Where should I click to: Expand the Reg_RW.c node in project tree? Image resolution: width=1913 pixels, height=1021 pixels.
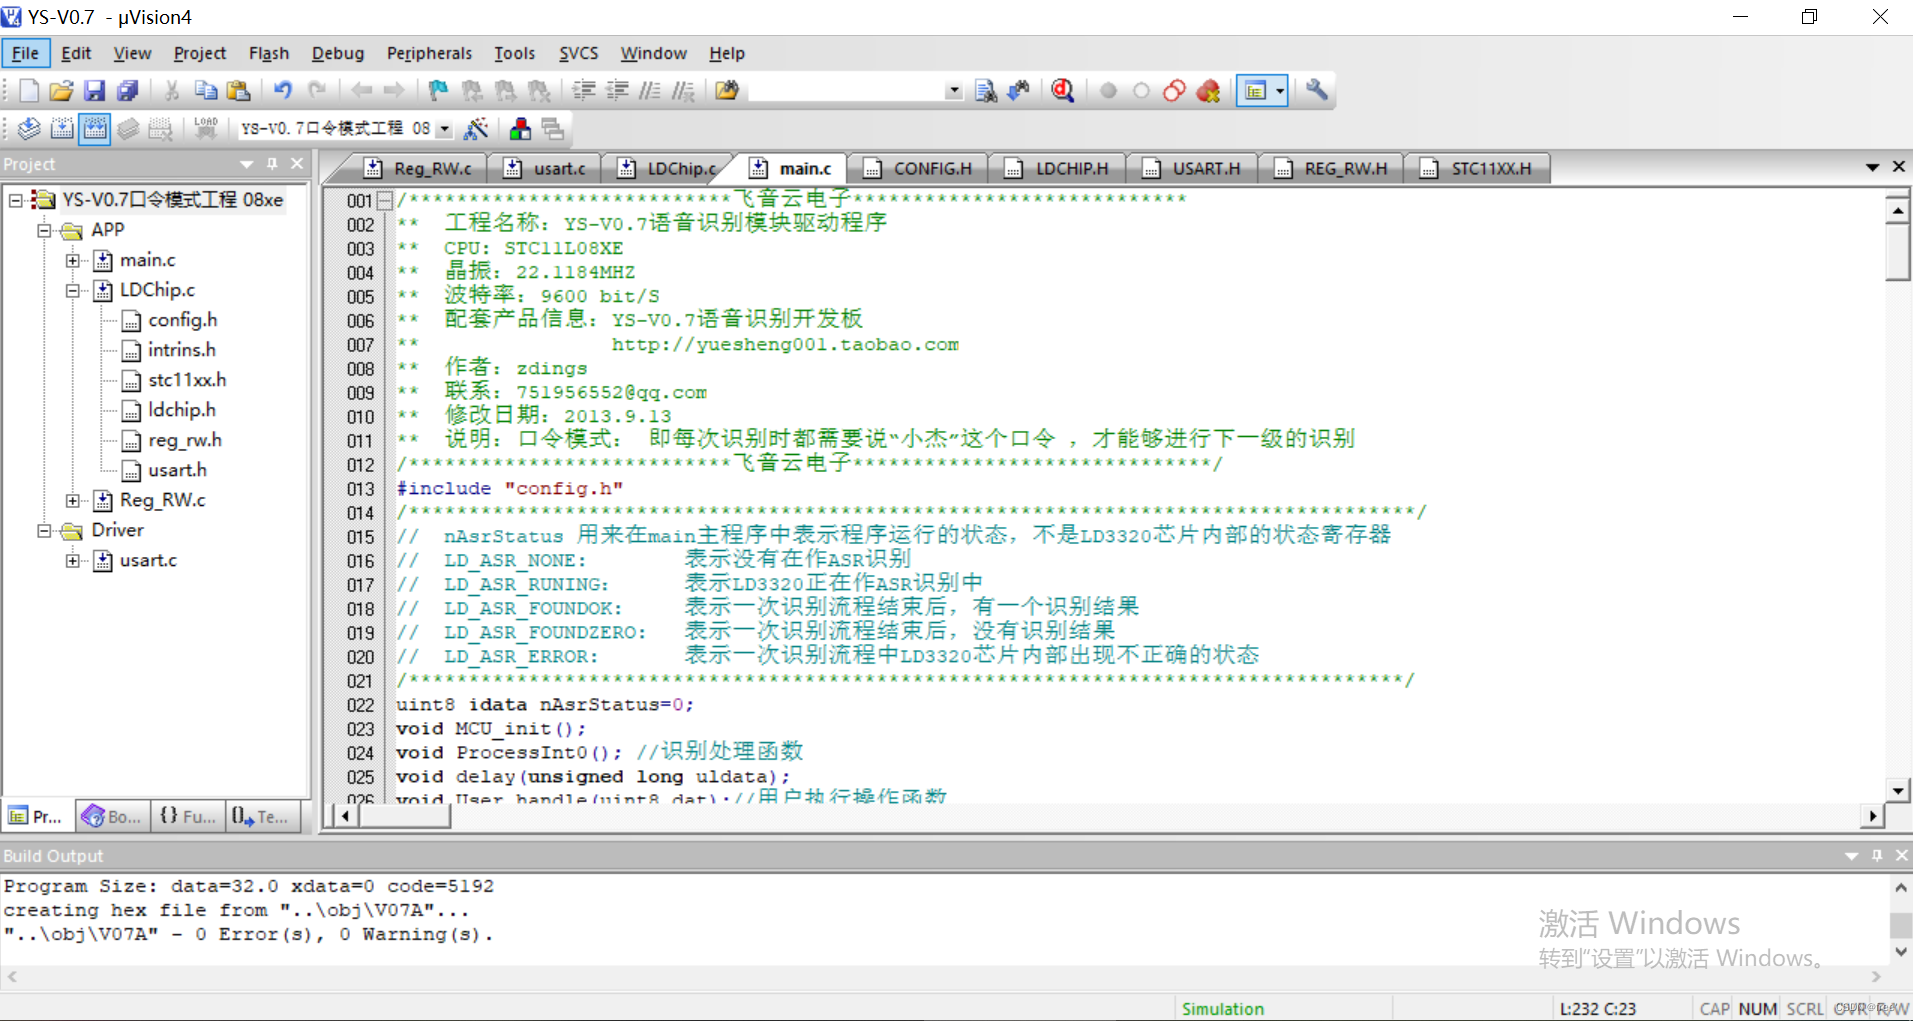[73, 500]
